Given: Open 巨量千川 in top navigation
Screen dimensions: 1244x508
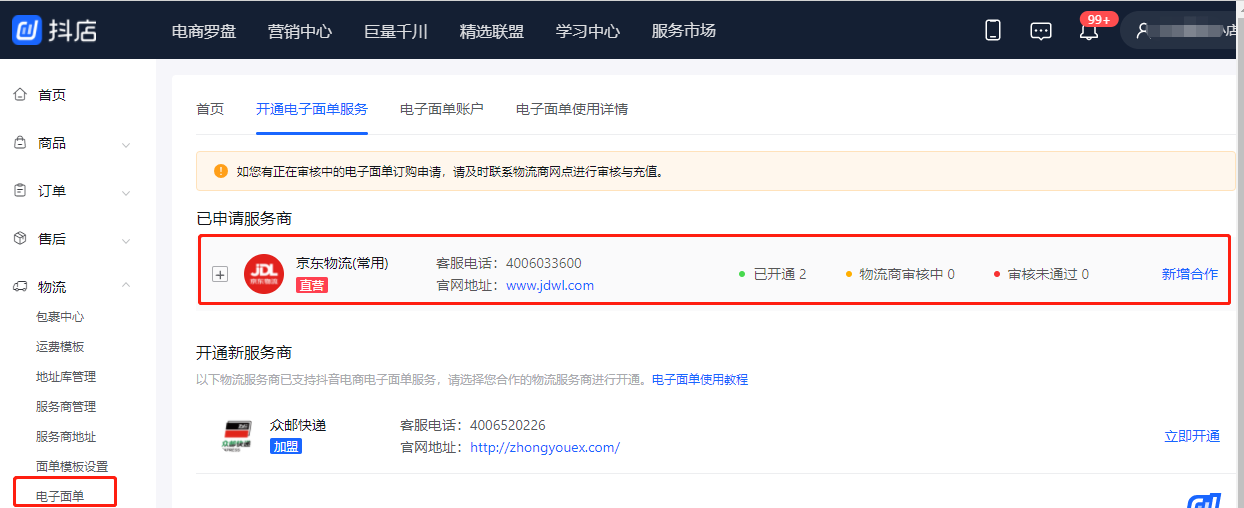Looking at the screenshot, I should [x=396, y=31].
